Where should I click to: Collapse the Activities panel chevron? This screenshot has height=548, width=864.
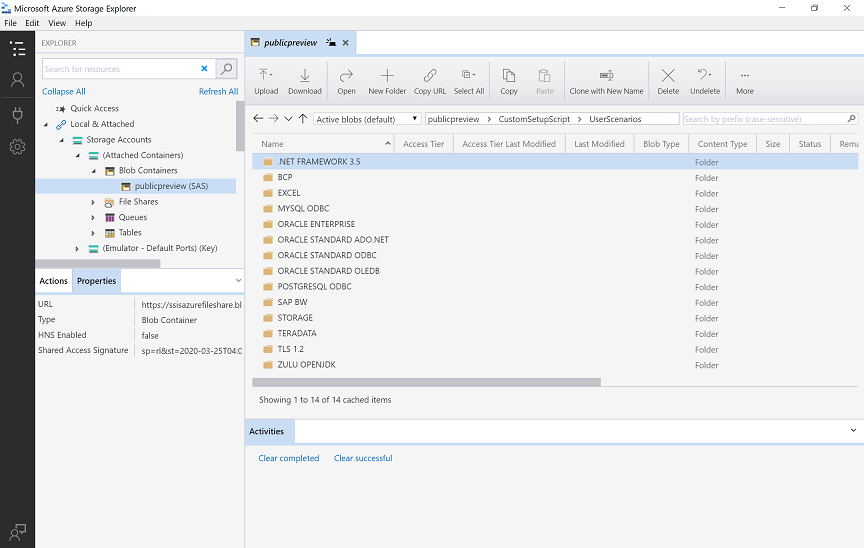click(853, 430)
